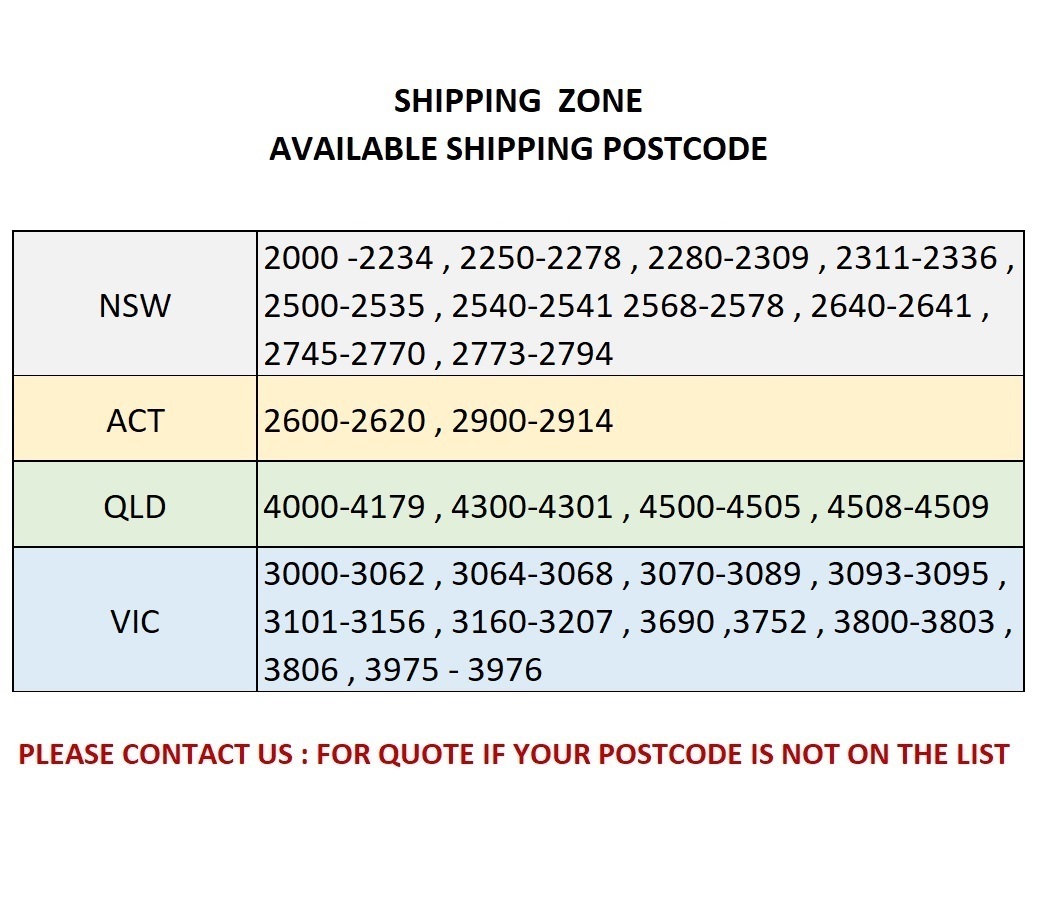Click ACT postcode range 2600-2620
This screenshot has height=900, width=1050.
point(345,421)
